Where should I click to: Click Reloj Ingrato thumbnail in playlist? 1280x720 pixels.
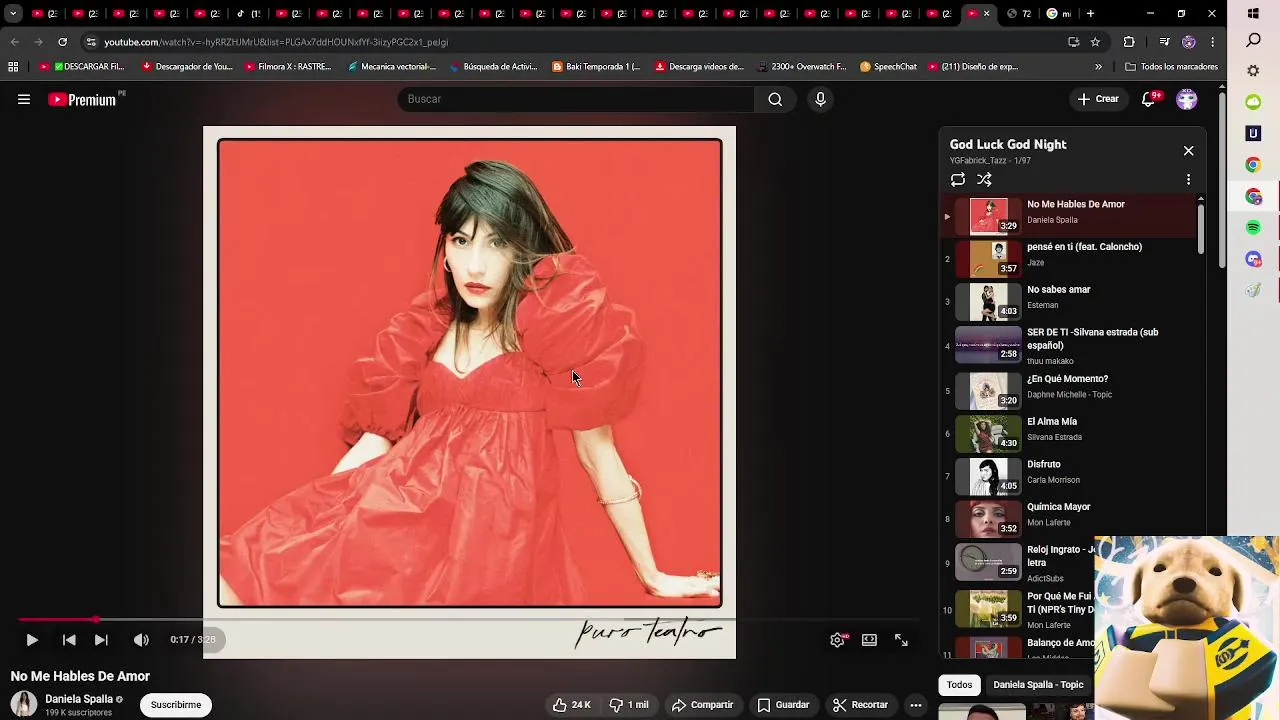coord(988,562)
